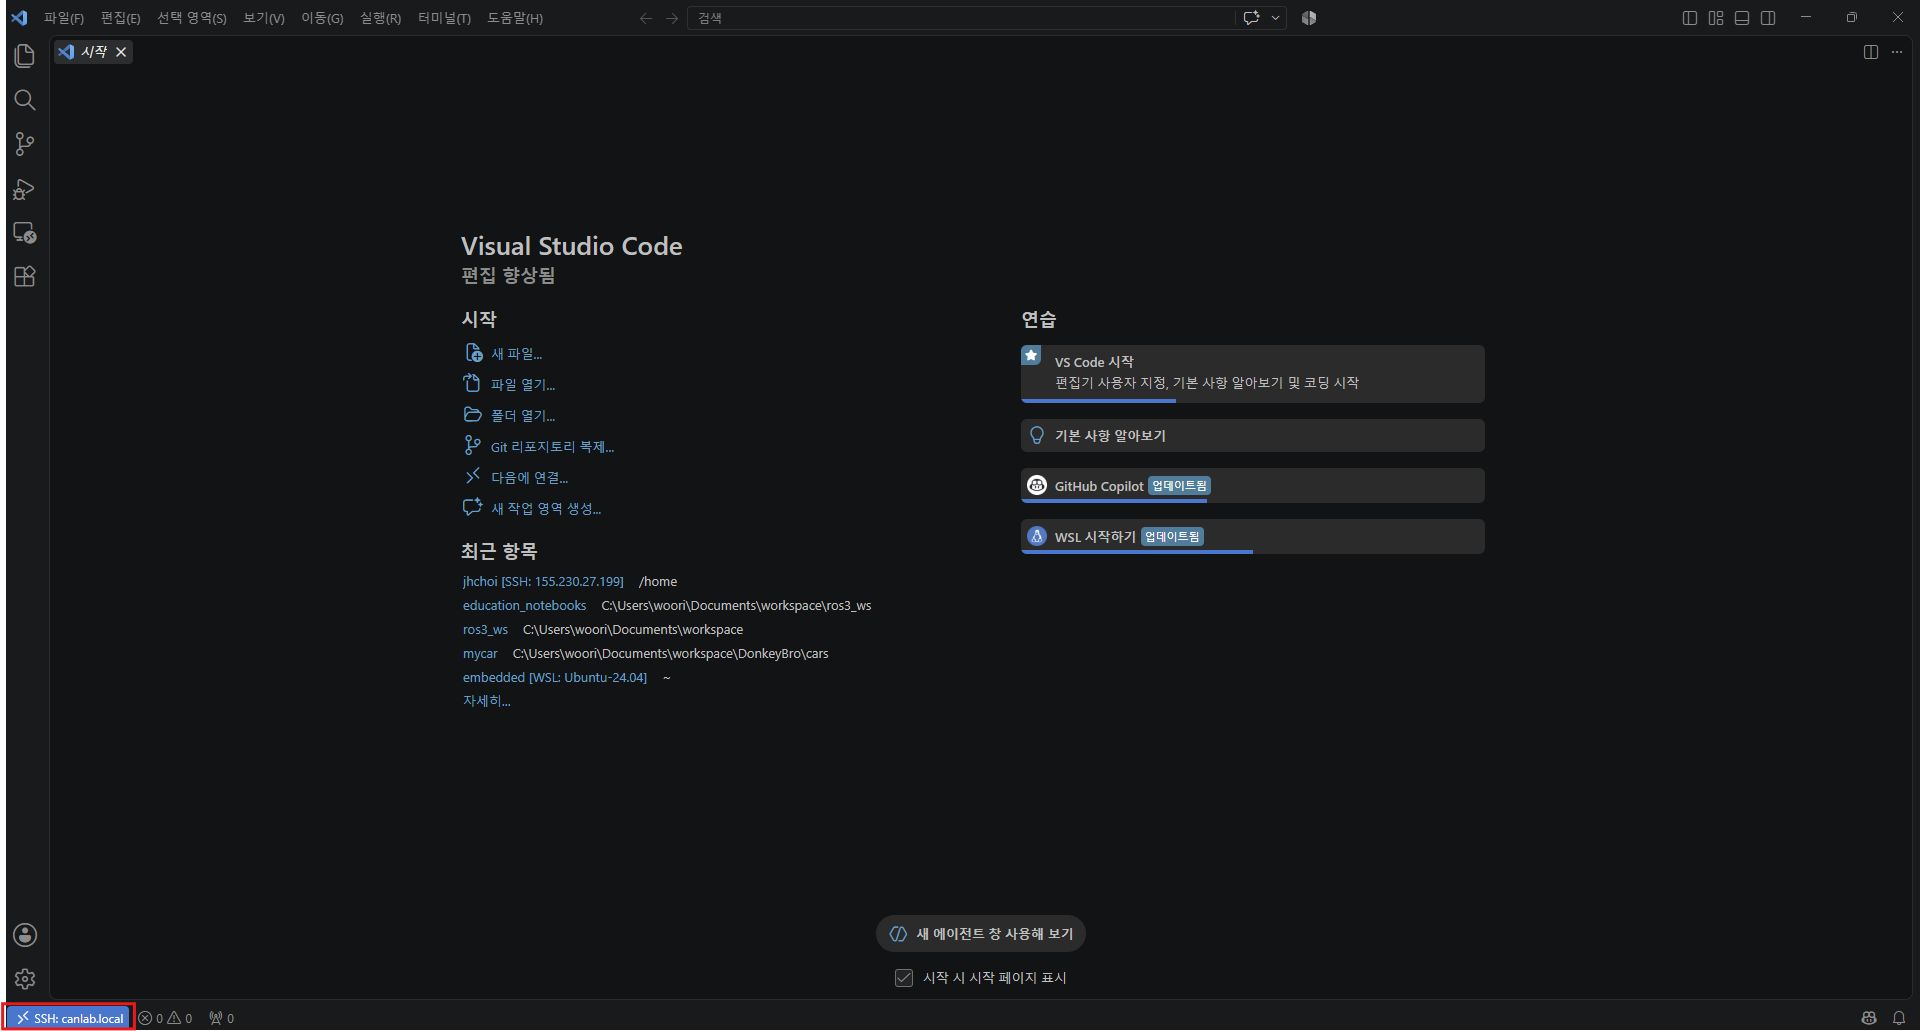Open the Extensions view
The image size is (1920, 1031).
point(25,277)
